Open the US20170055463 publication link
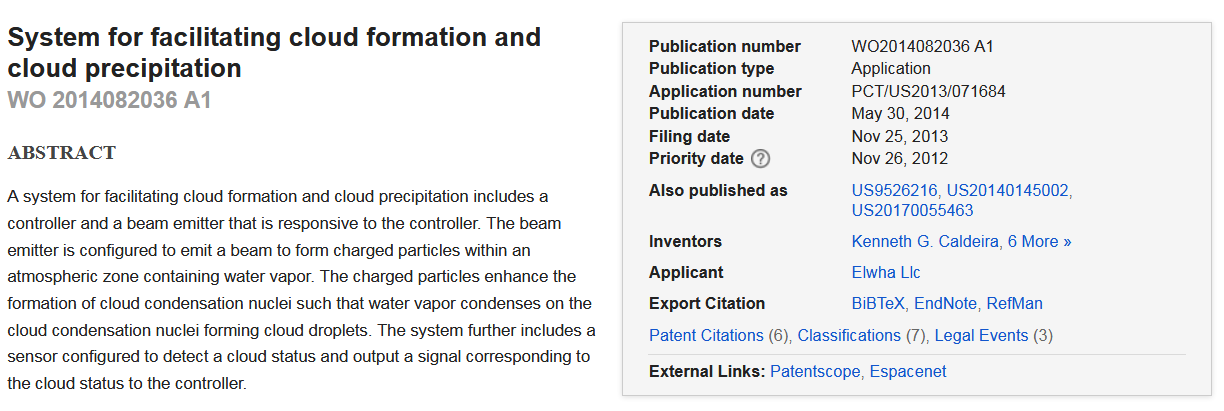 (x=912, y=210)
